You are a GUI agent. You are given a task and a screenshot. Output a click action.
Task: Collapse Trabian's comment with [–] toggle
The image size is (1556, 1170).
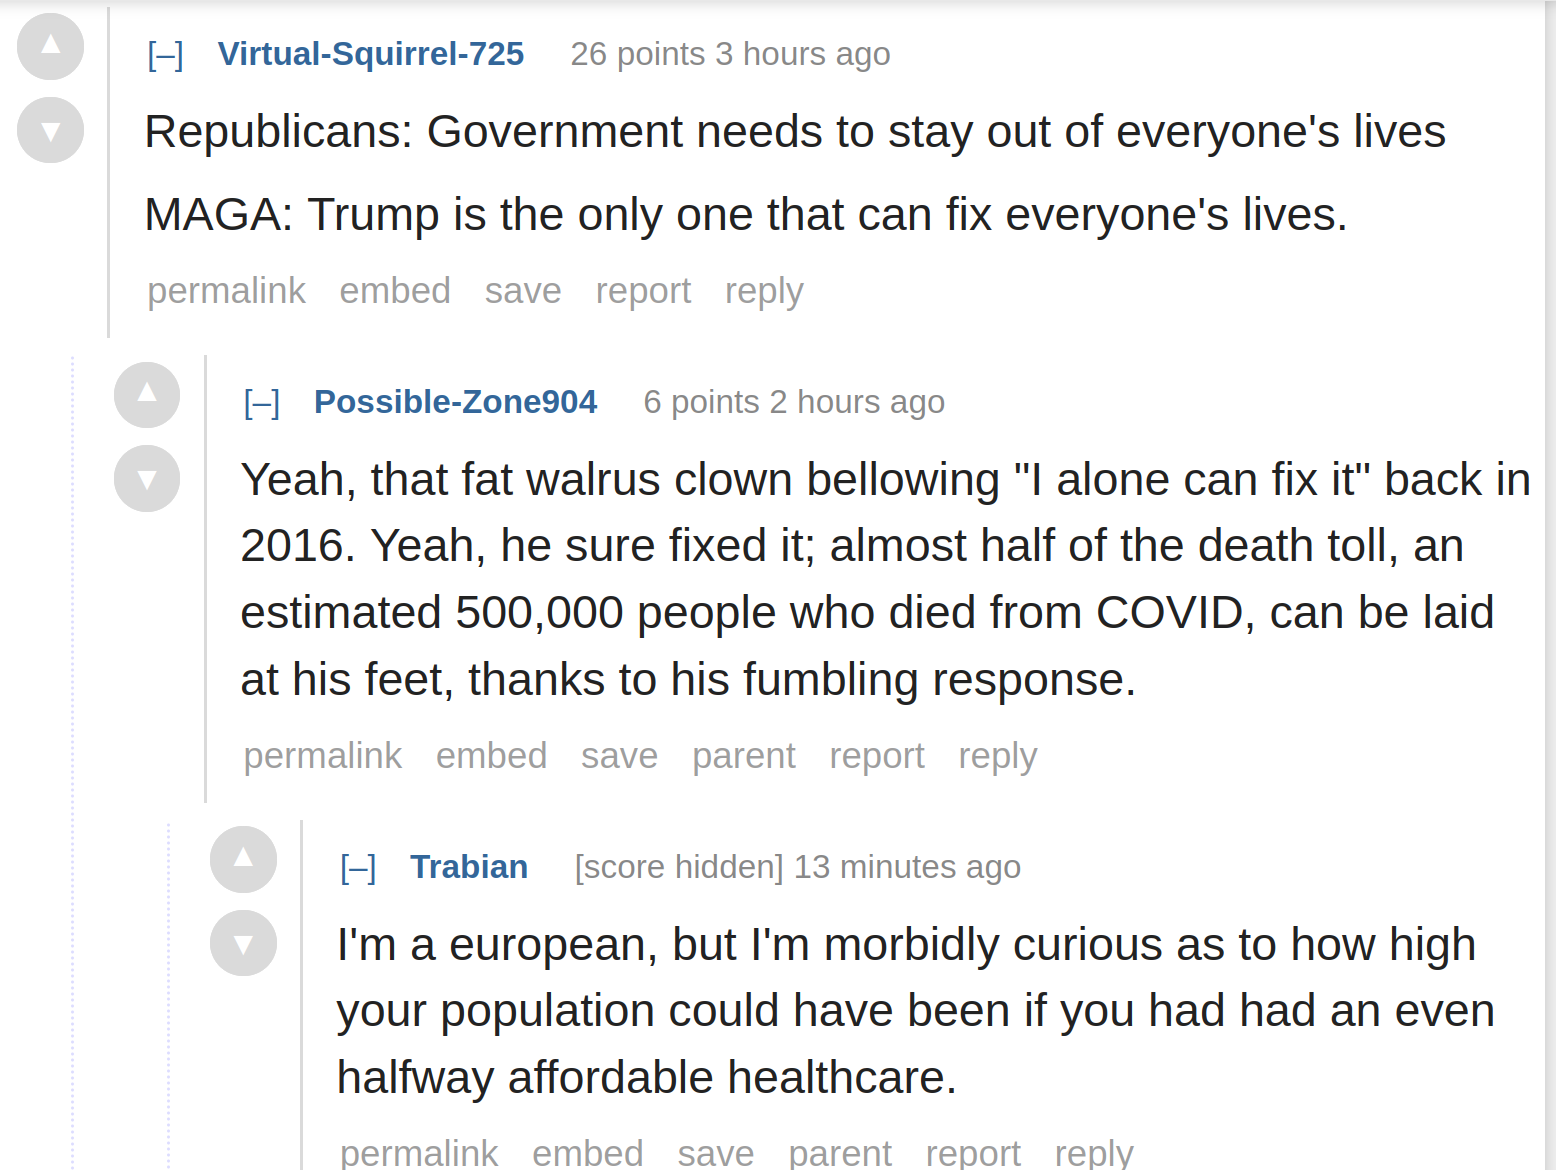pos(358,867)
